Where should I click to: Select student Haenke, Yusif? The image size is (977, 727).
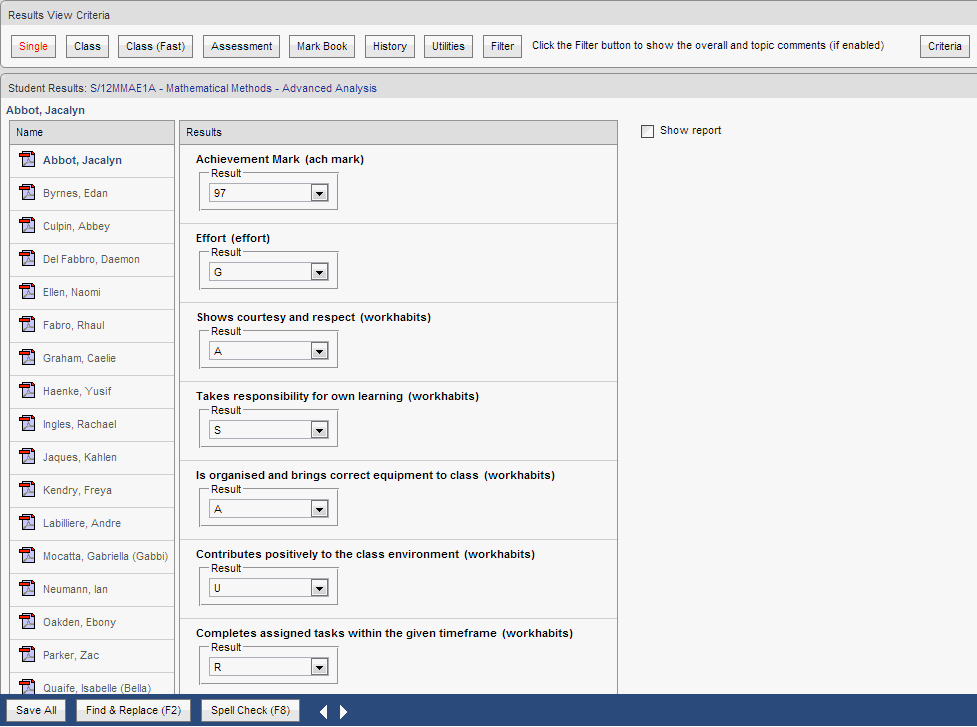(x=77, y=391)
